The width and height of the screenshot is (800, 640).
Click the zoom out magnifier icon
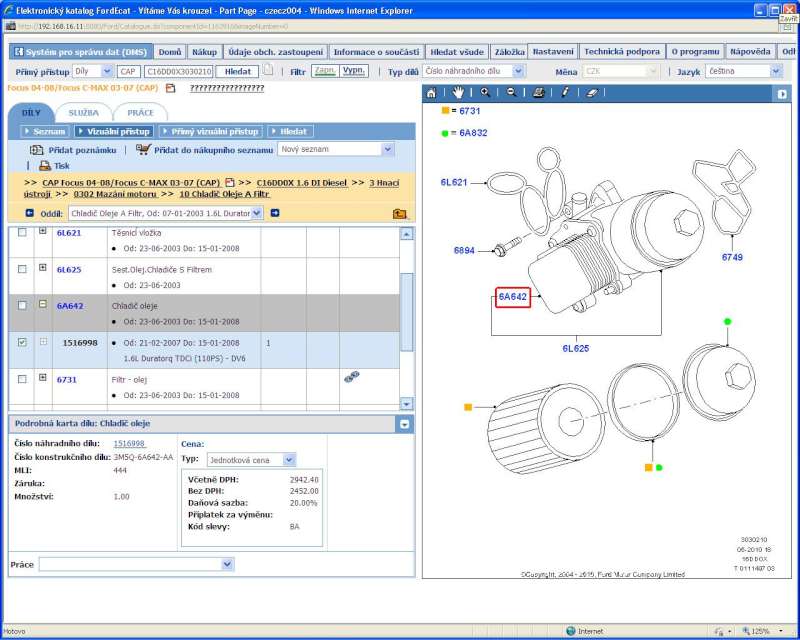[x=511, y=92]
